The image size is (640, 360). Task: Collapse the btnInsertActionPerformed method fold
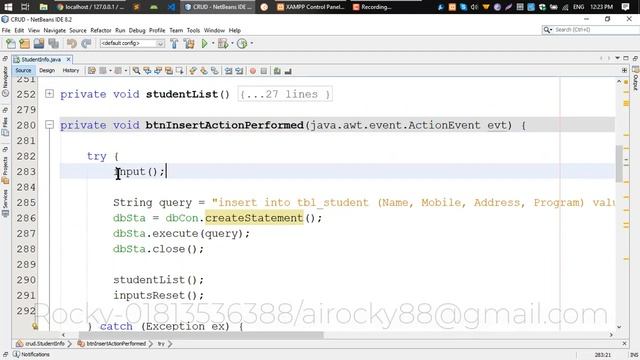[x=49, y=125]
